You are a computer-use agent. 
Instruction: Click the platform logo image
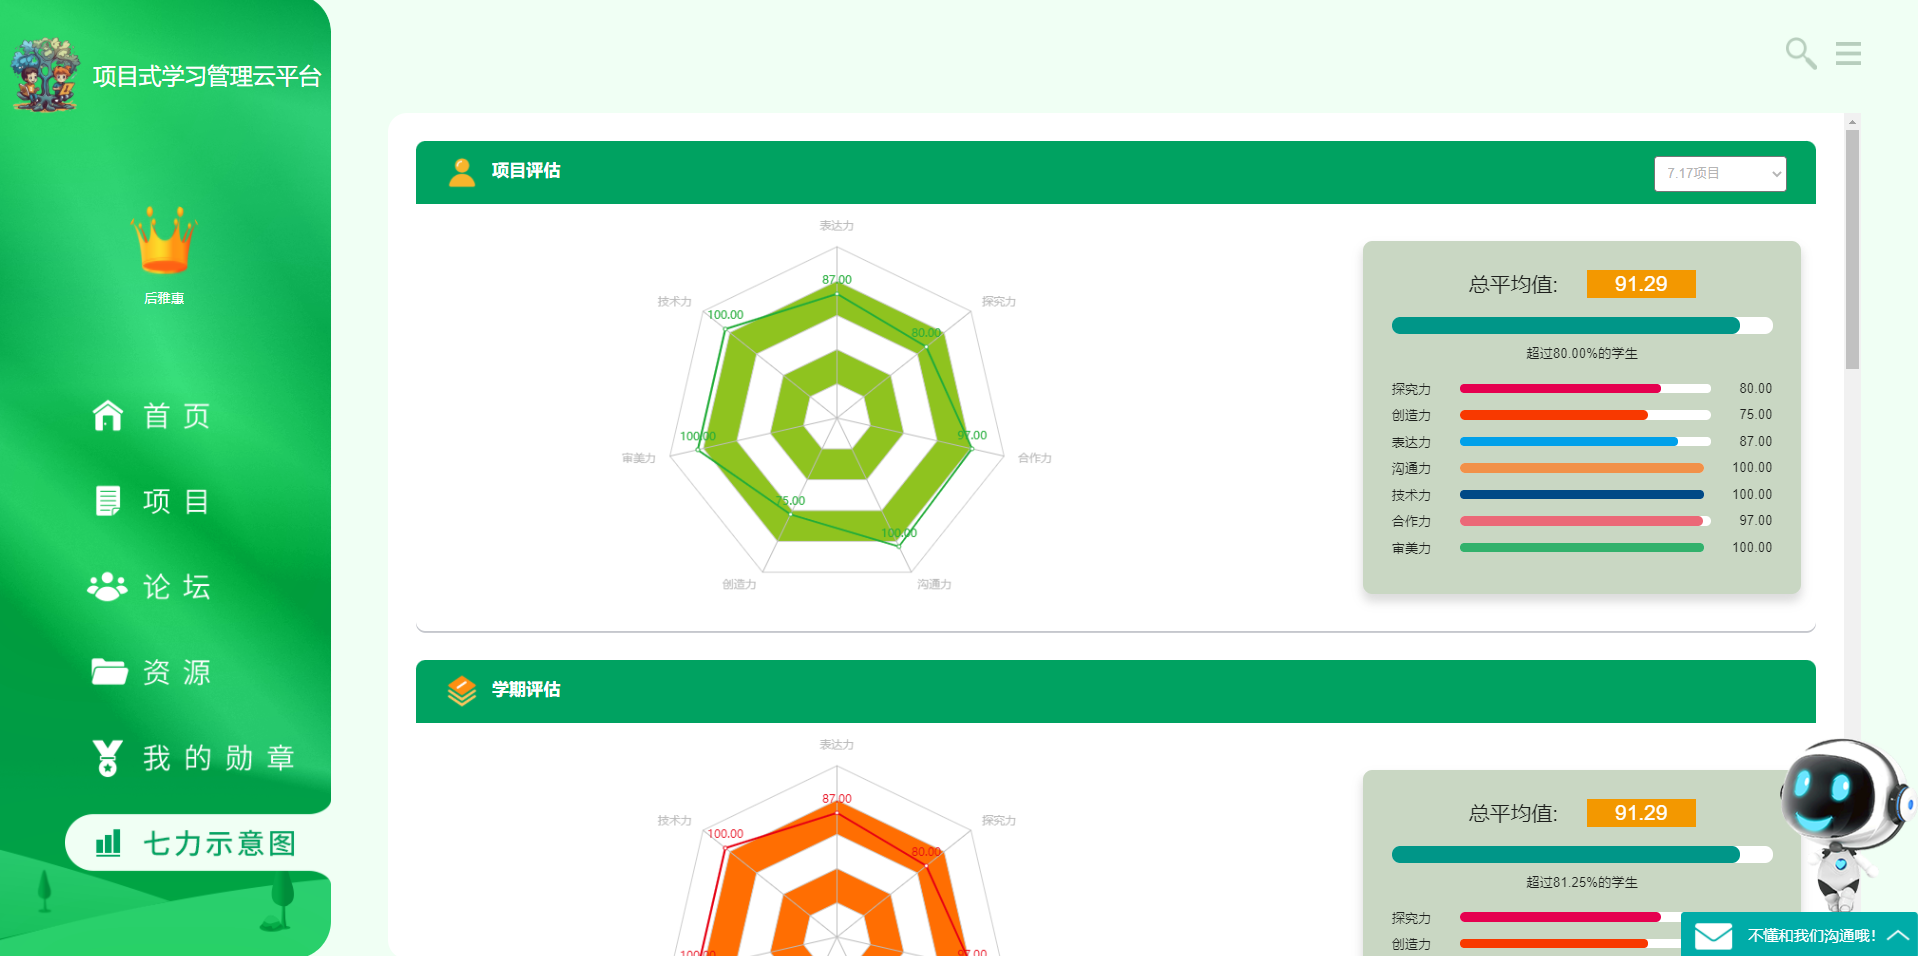pyautogui.click(x=45, y=75)
